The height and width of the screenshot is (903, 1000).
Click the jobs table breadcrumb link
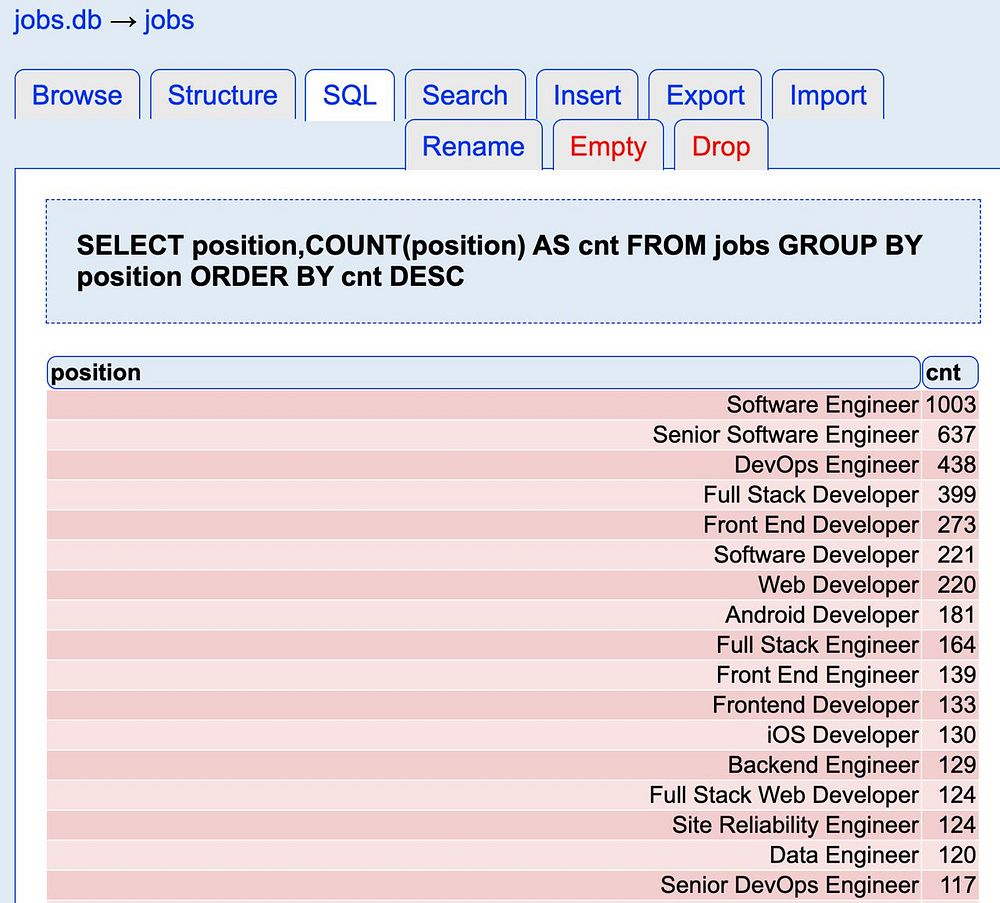pos(169,21)
